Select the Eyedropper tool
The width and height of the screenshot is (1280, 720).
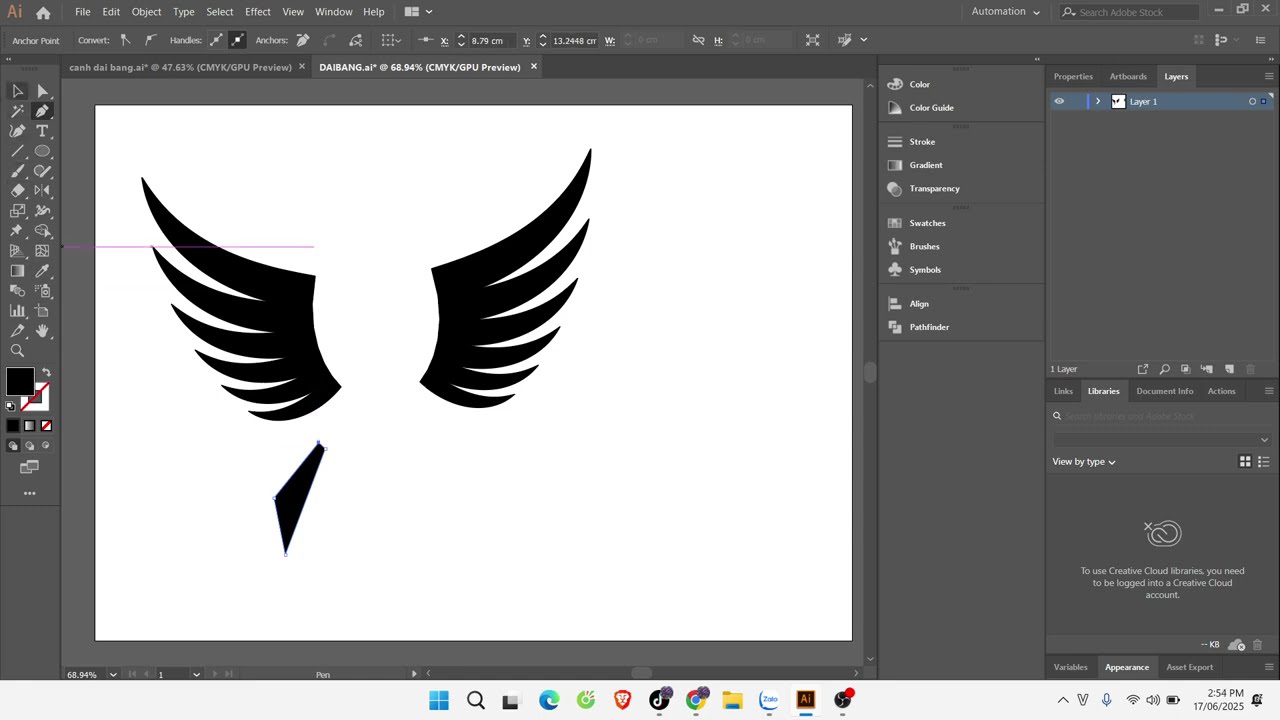tap(42, 271)
